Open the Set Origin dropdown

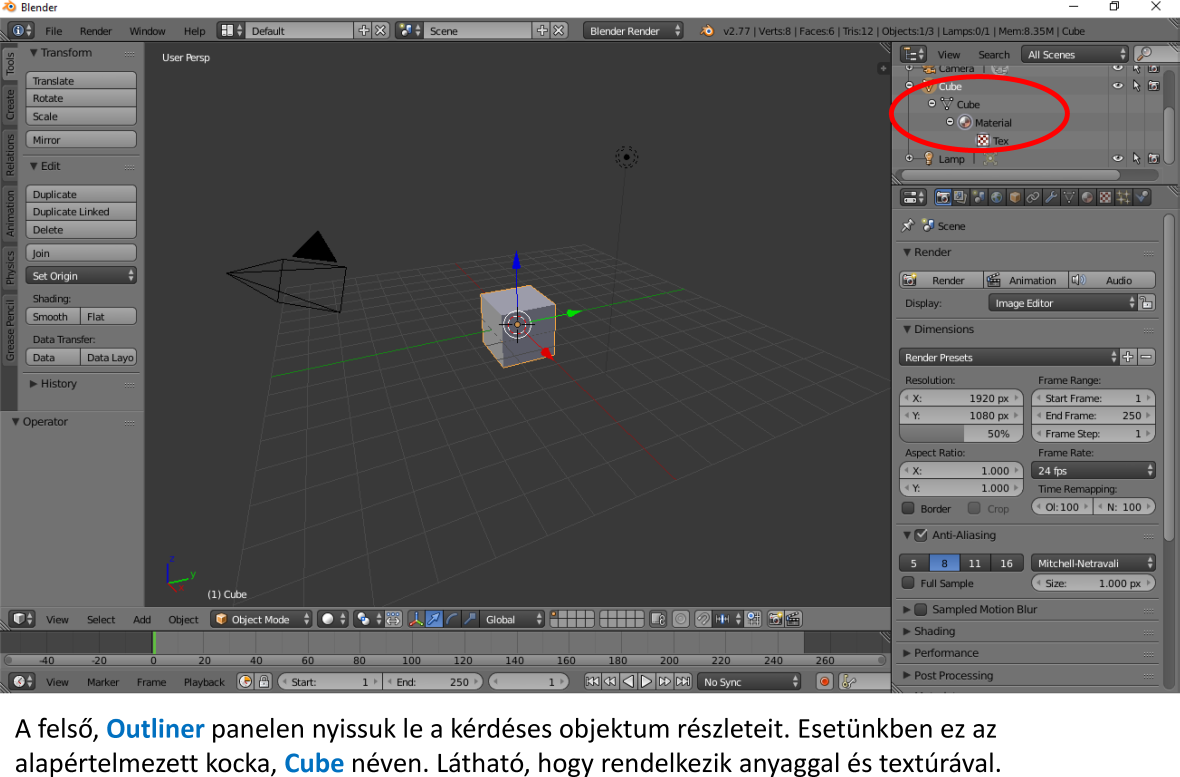point(81,276)
